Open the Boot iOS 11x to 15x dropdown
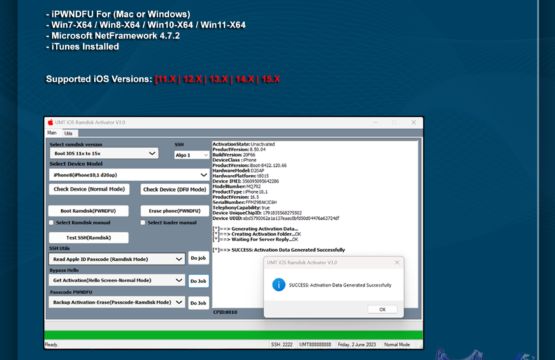This screenshot has width=555, height=360. pos(104,153)
